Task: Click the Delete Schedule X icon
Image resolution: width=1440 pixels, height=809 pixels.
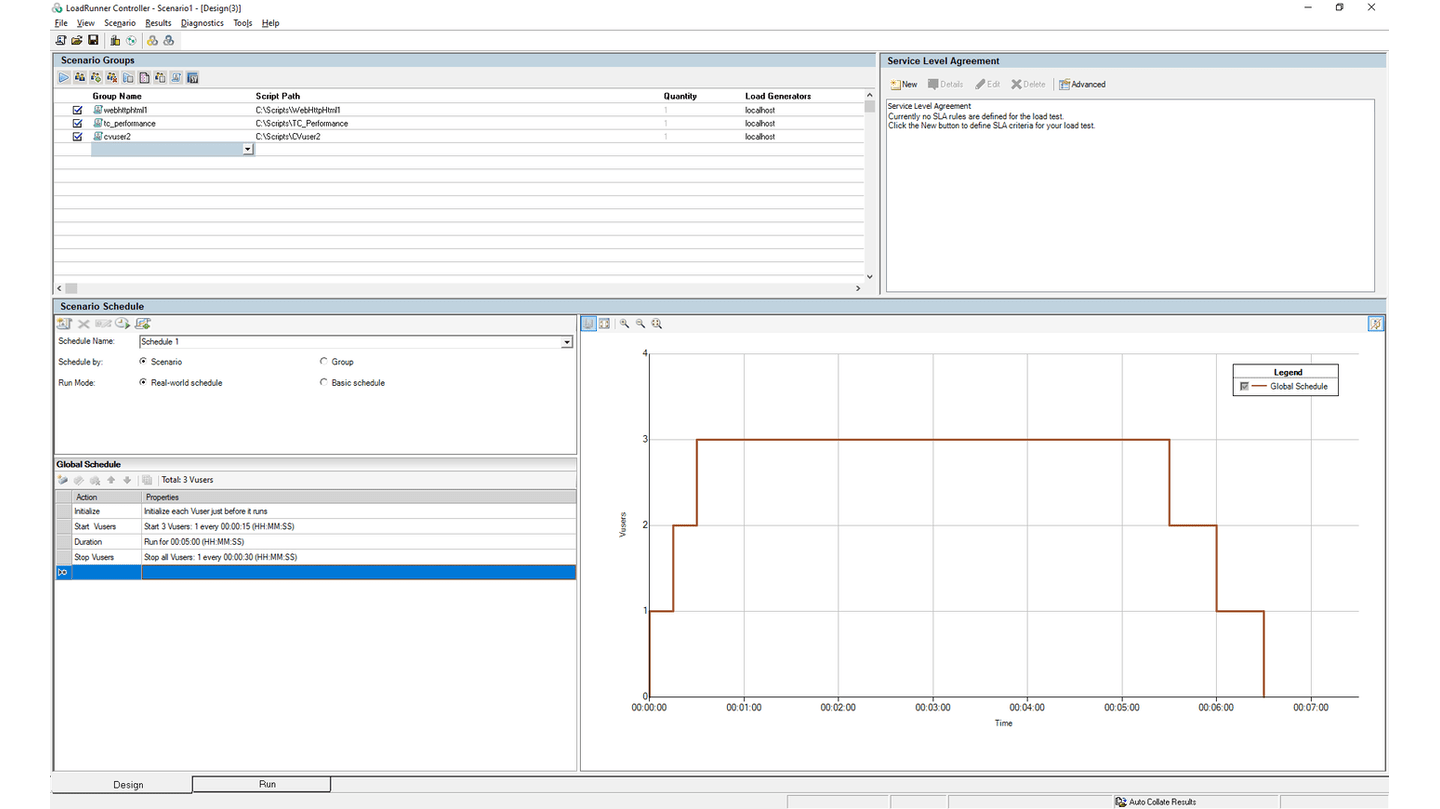Action: tap(84, 323)
